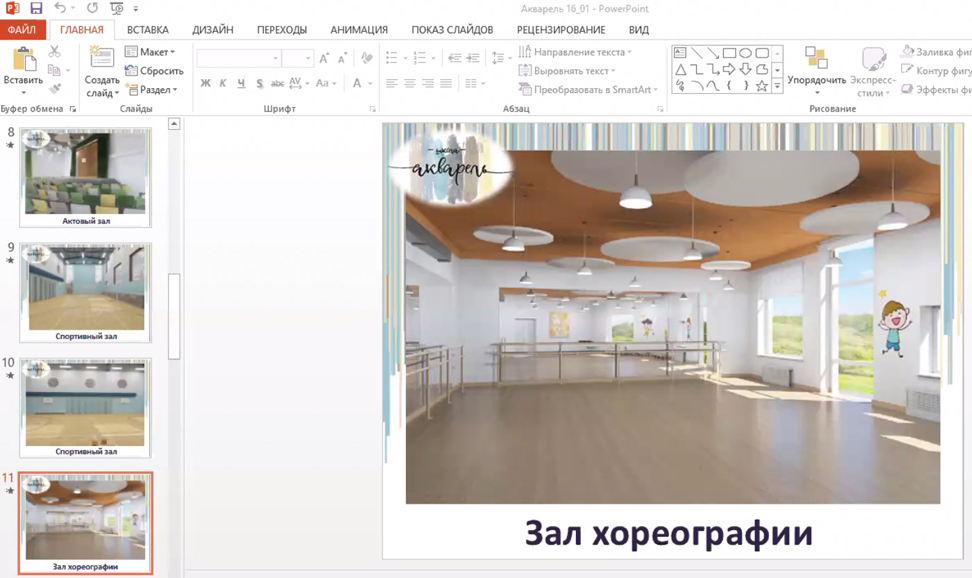Screen dimensions: 972x578
Task: Open Направление текста dropdown
Action: point(576,52)
